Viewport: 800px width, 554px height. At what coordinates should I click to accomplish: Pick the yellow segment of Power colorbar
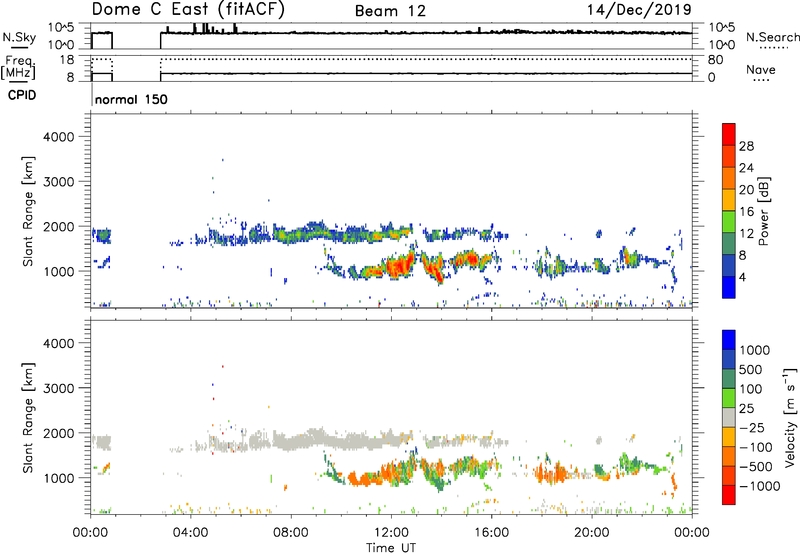click(729, 200)
